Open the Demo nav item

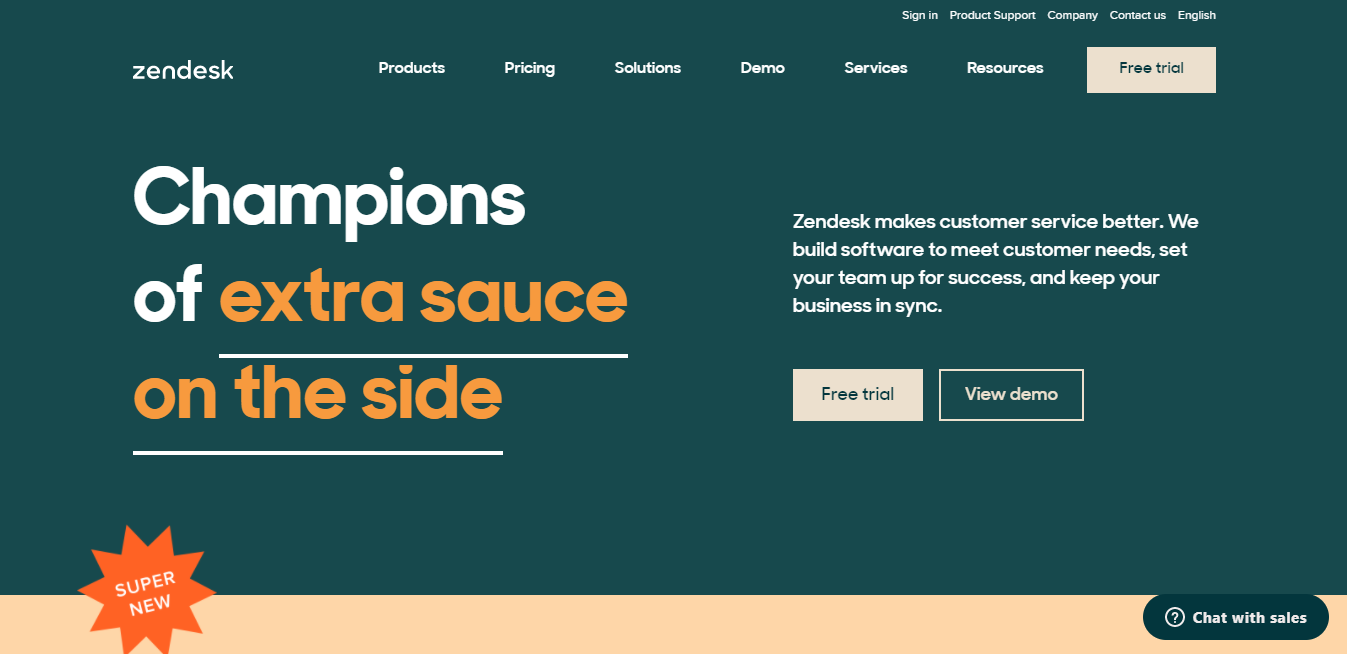coord(763,68)
